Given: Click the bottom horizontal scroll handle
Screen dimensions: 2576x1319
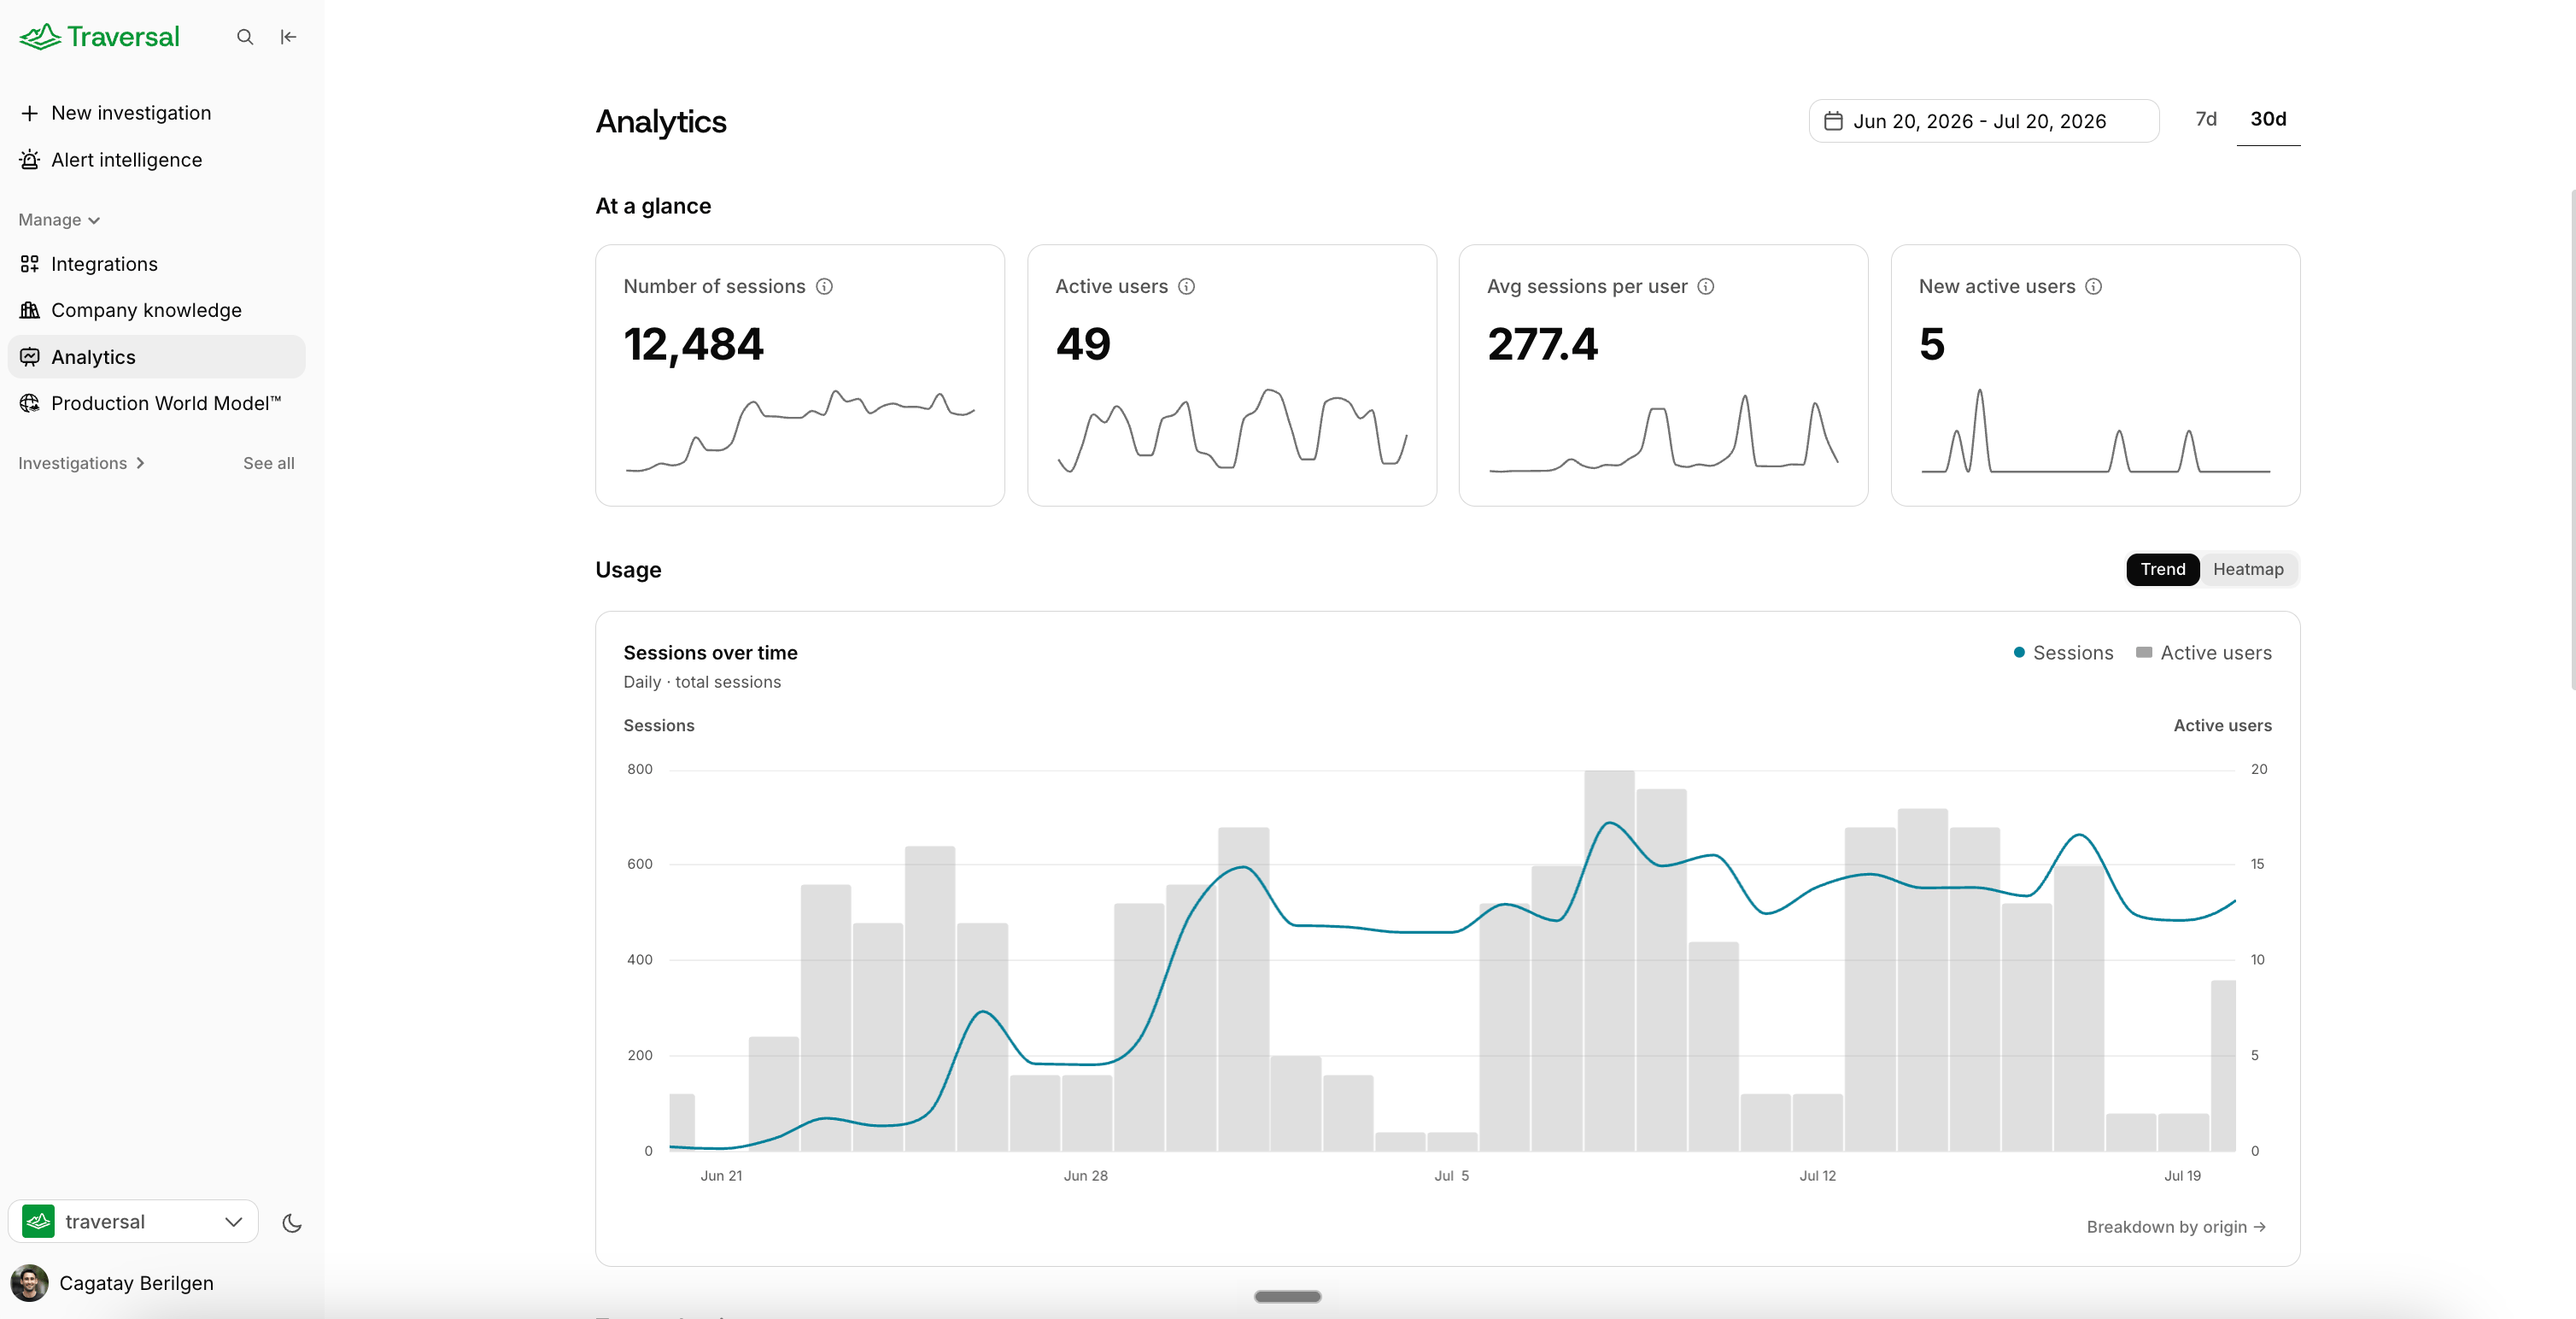Looking at the screenshot, I should tap(1287, 1297).
